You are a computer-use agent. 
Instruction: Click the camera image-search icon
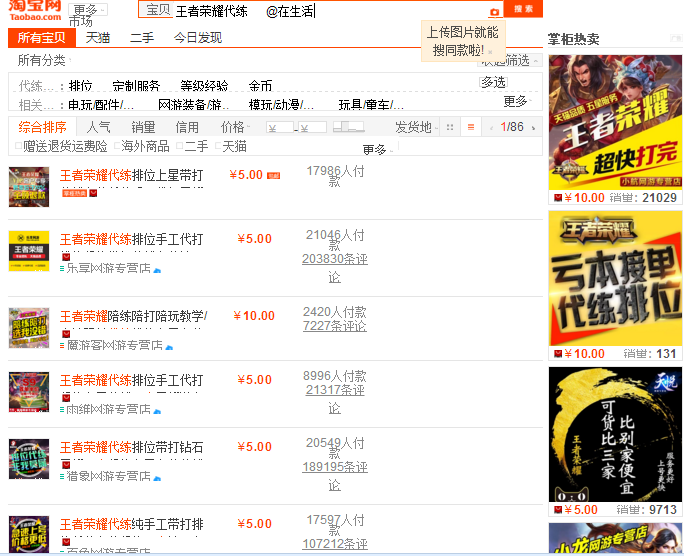click(494, 12)
